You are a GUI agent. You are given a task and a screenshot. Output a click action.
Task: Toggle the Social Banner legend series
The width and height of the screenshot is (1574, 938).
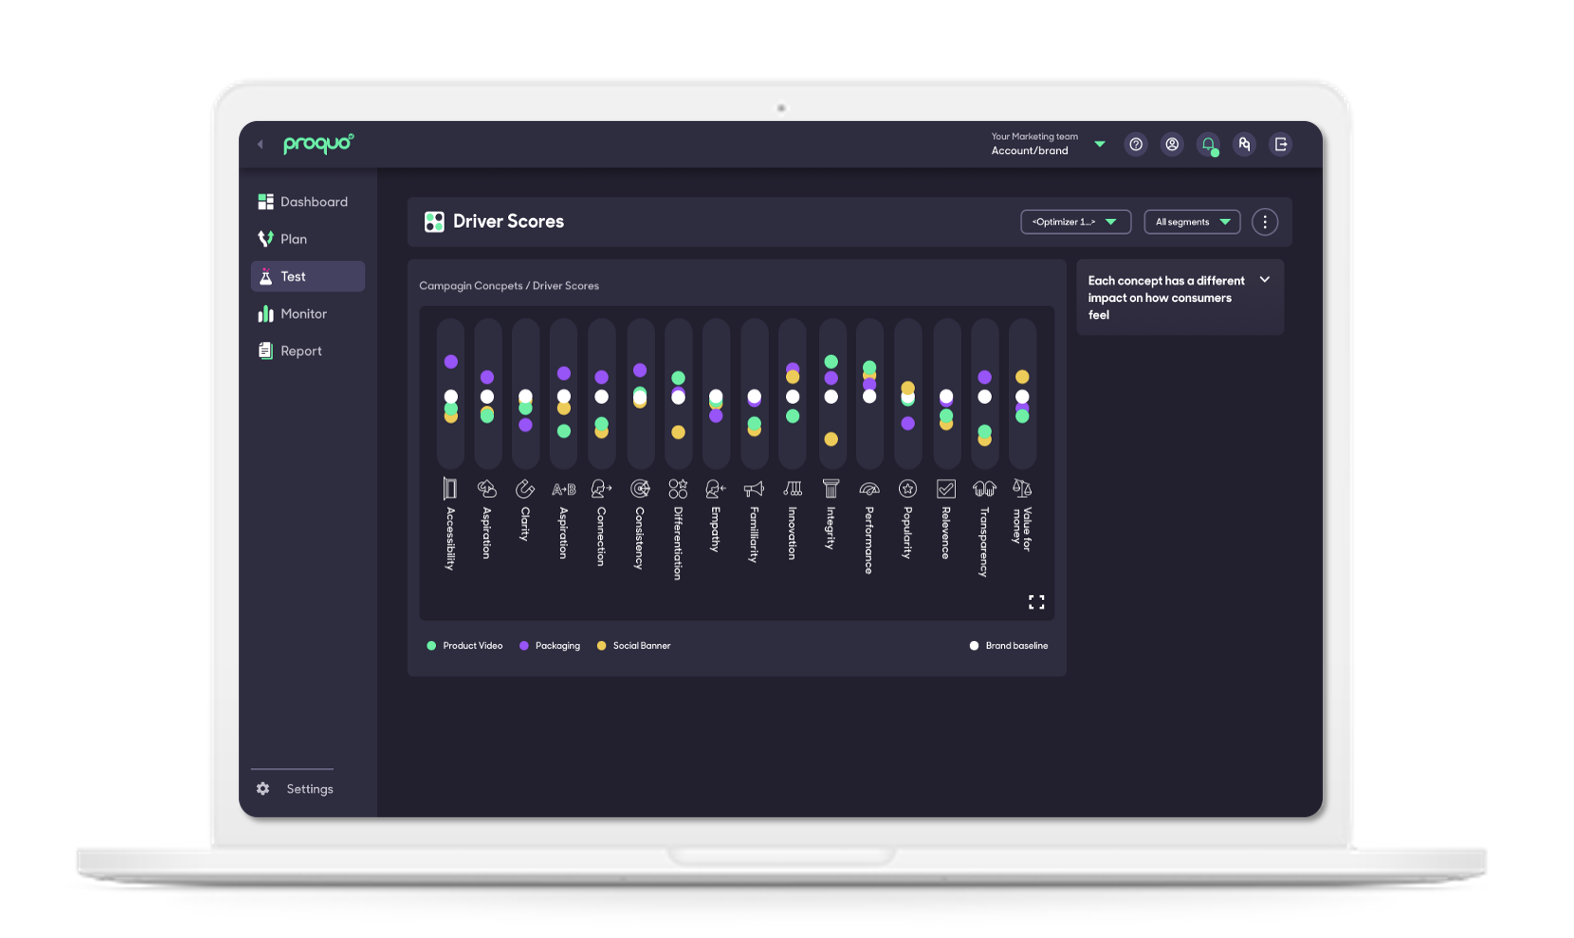tap(634, 646)
